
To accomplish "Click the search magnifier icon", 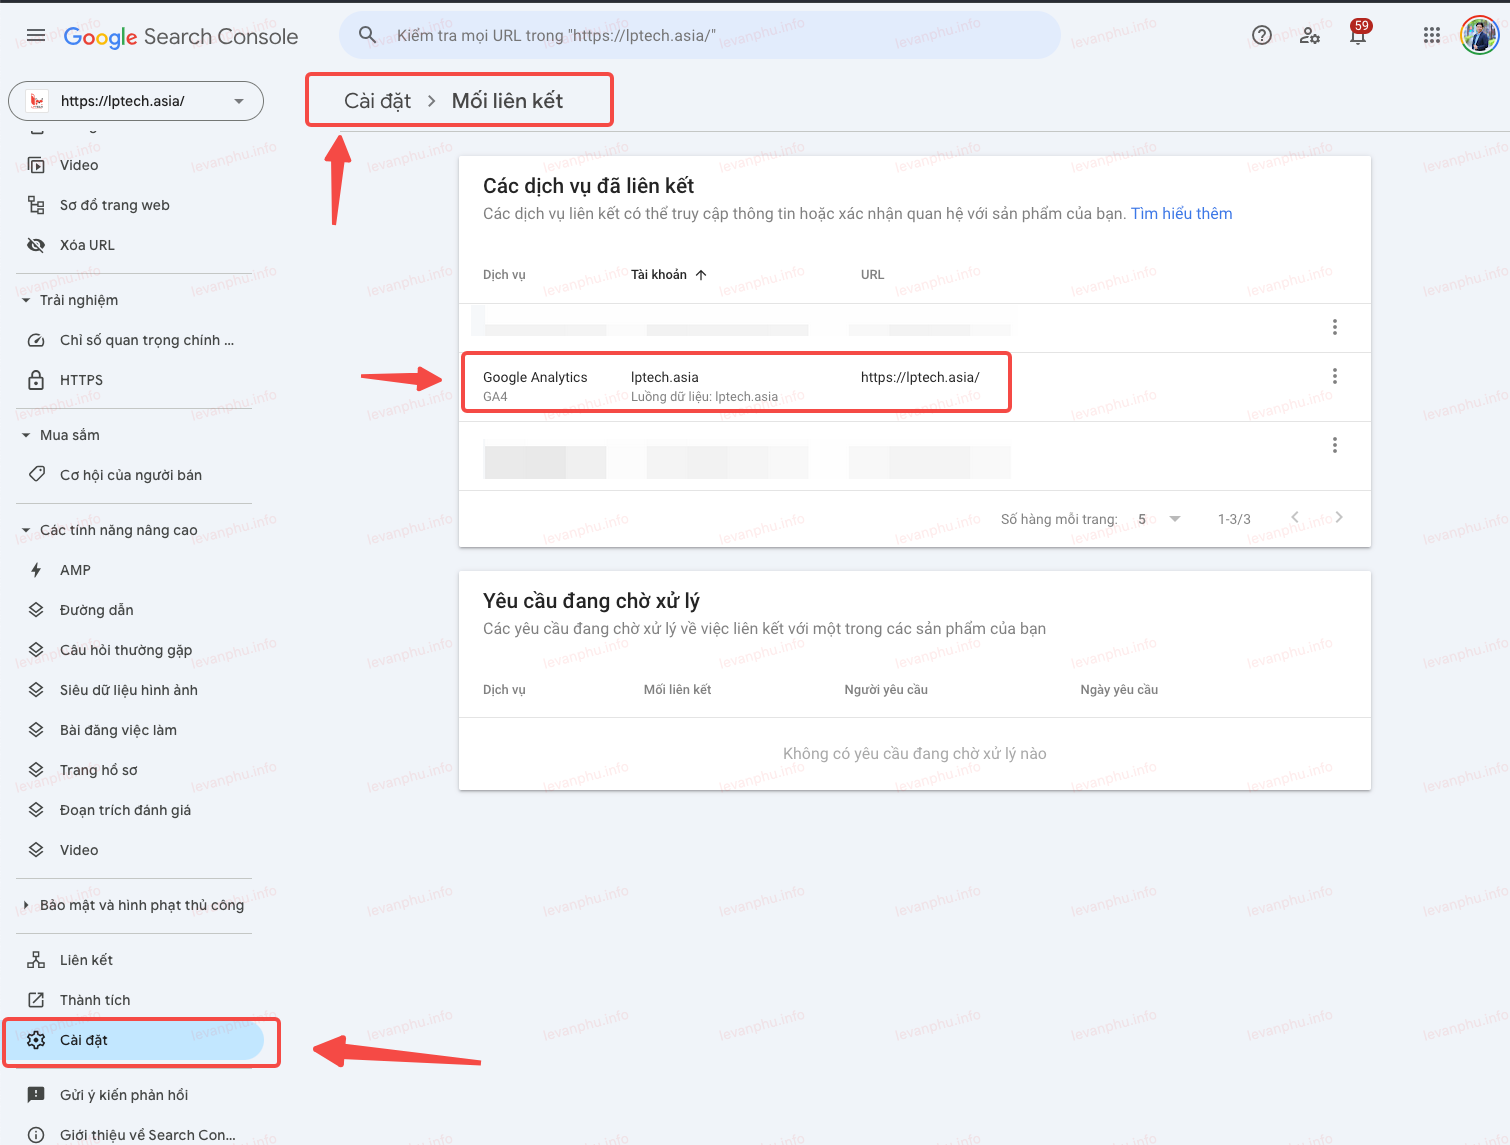I will point(368,35).
